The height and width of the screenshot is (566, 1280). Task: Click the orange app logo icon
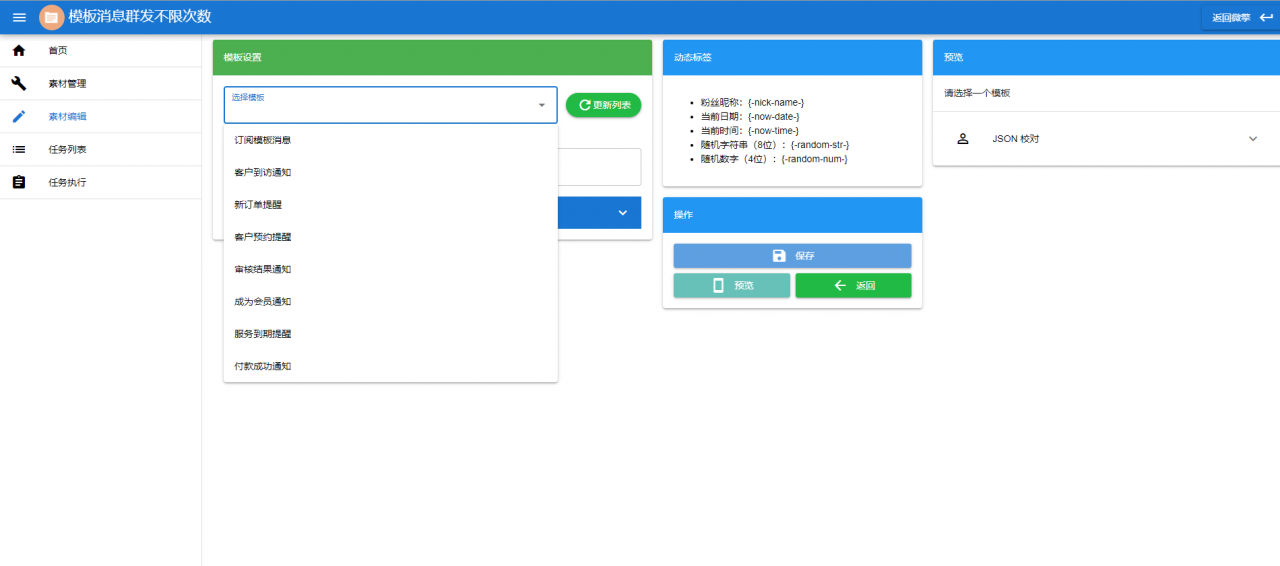pos(51,17)
